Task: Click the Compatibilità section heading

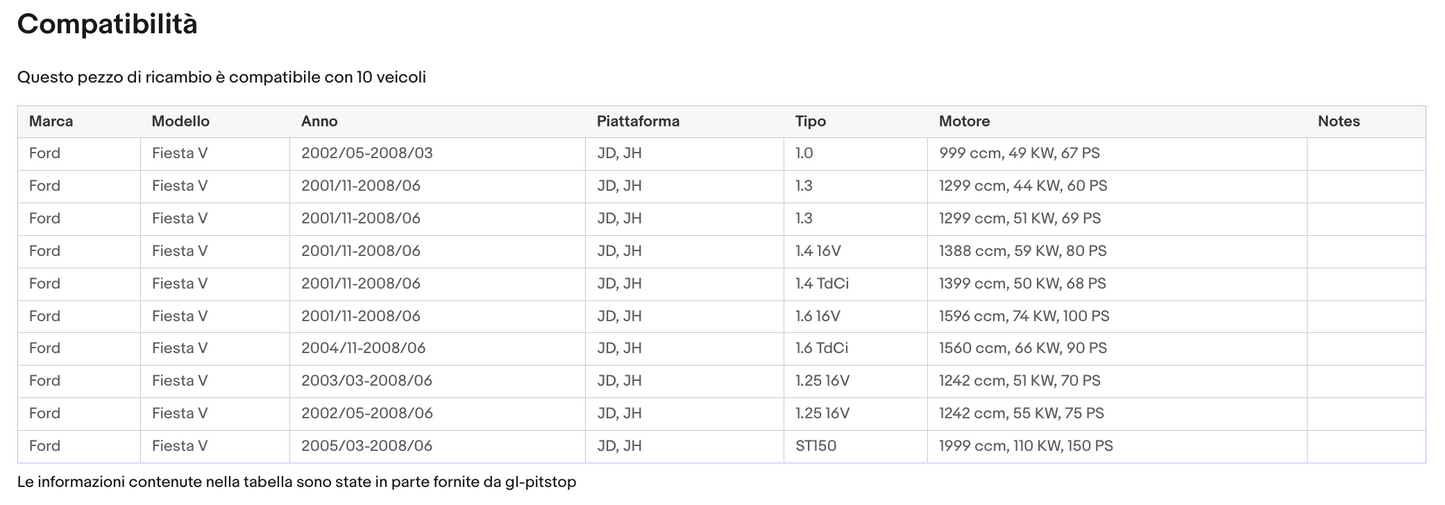Action: pyautogui.click(x=107, y=25)
